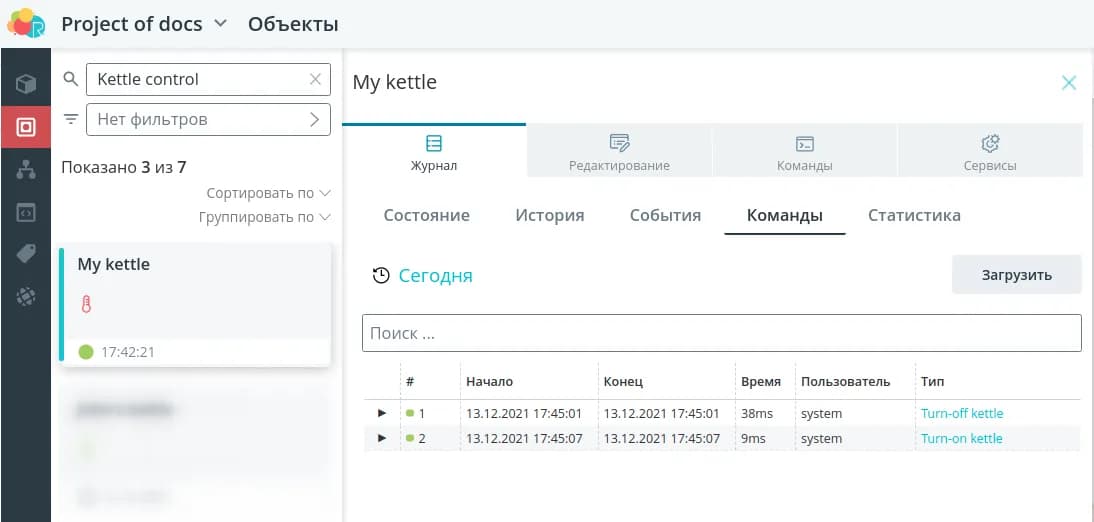Clear the Kettle control search text
The width and height of the screenshot is (1094, 522).
(x=316, y=79)
